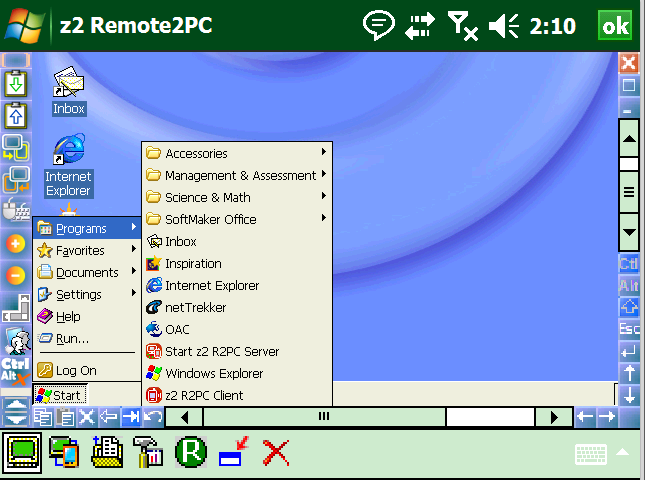Expand the Accessories submenu
The height and width of the screenshot is (480, 645).
pos(237,153)
